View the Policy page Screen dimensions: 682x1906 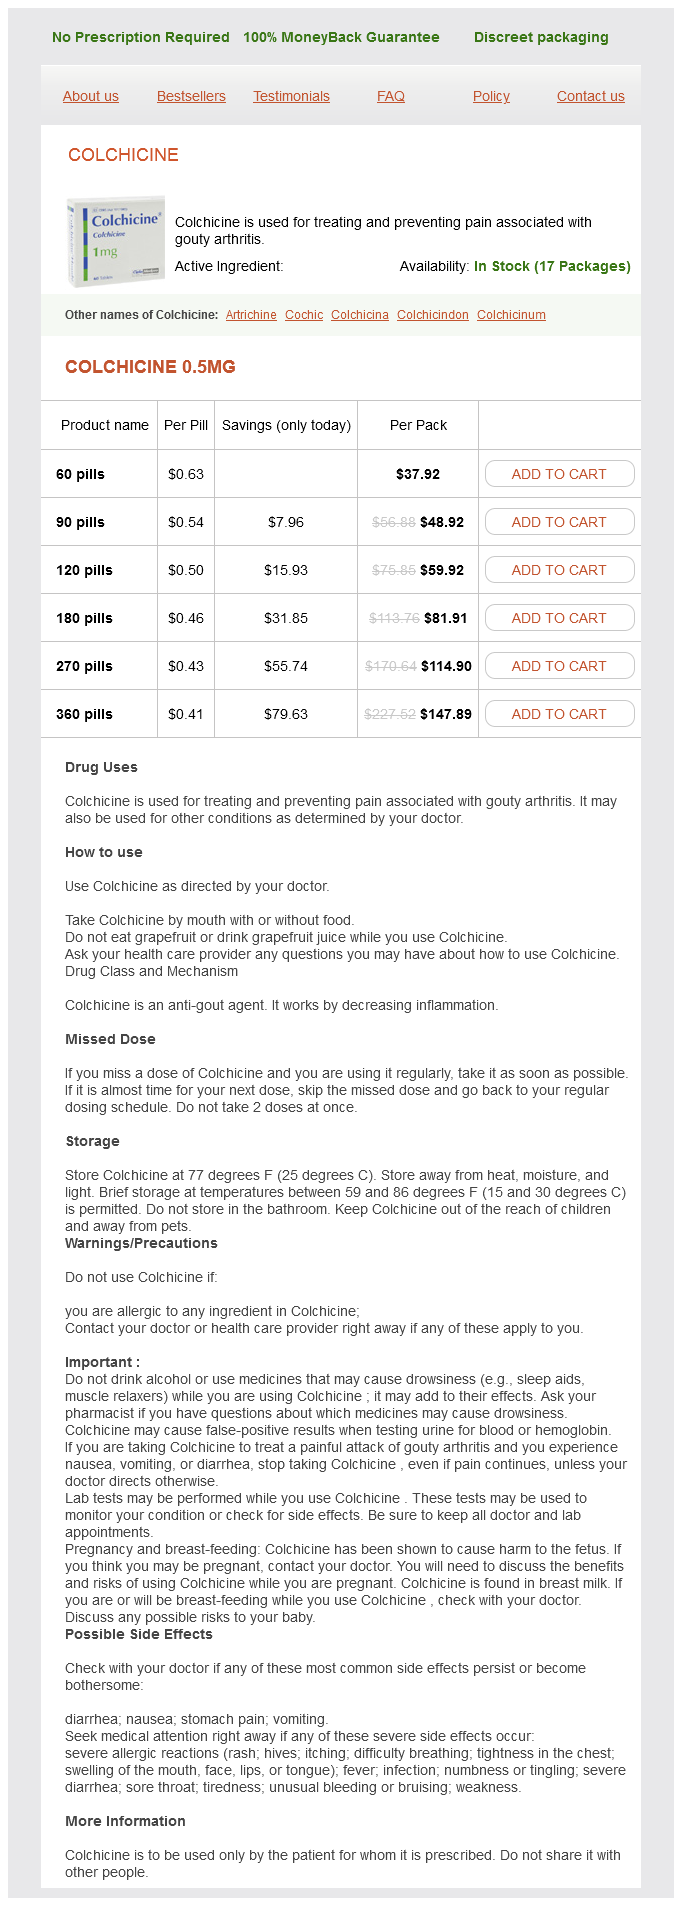click(x=491, y=96)
